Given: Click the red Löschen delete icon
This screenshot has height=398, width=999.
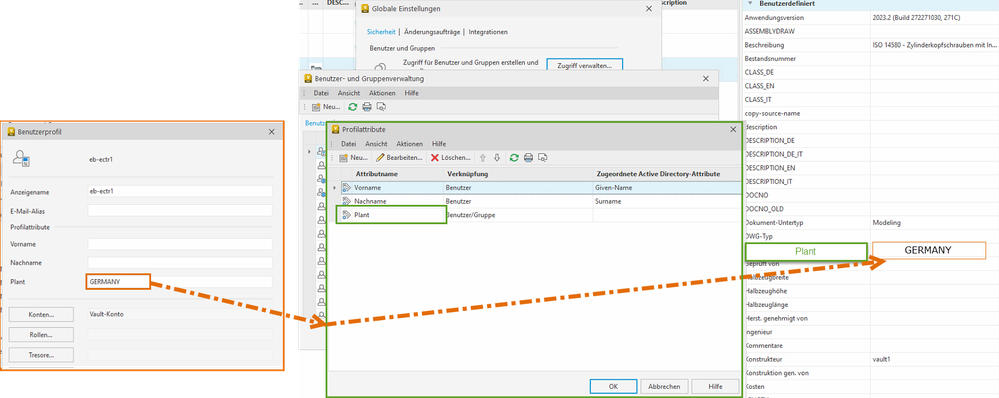Looking at the screenshot, I should (x=435, y=157).
